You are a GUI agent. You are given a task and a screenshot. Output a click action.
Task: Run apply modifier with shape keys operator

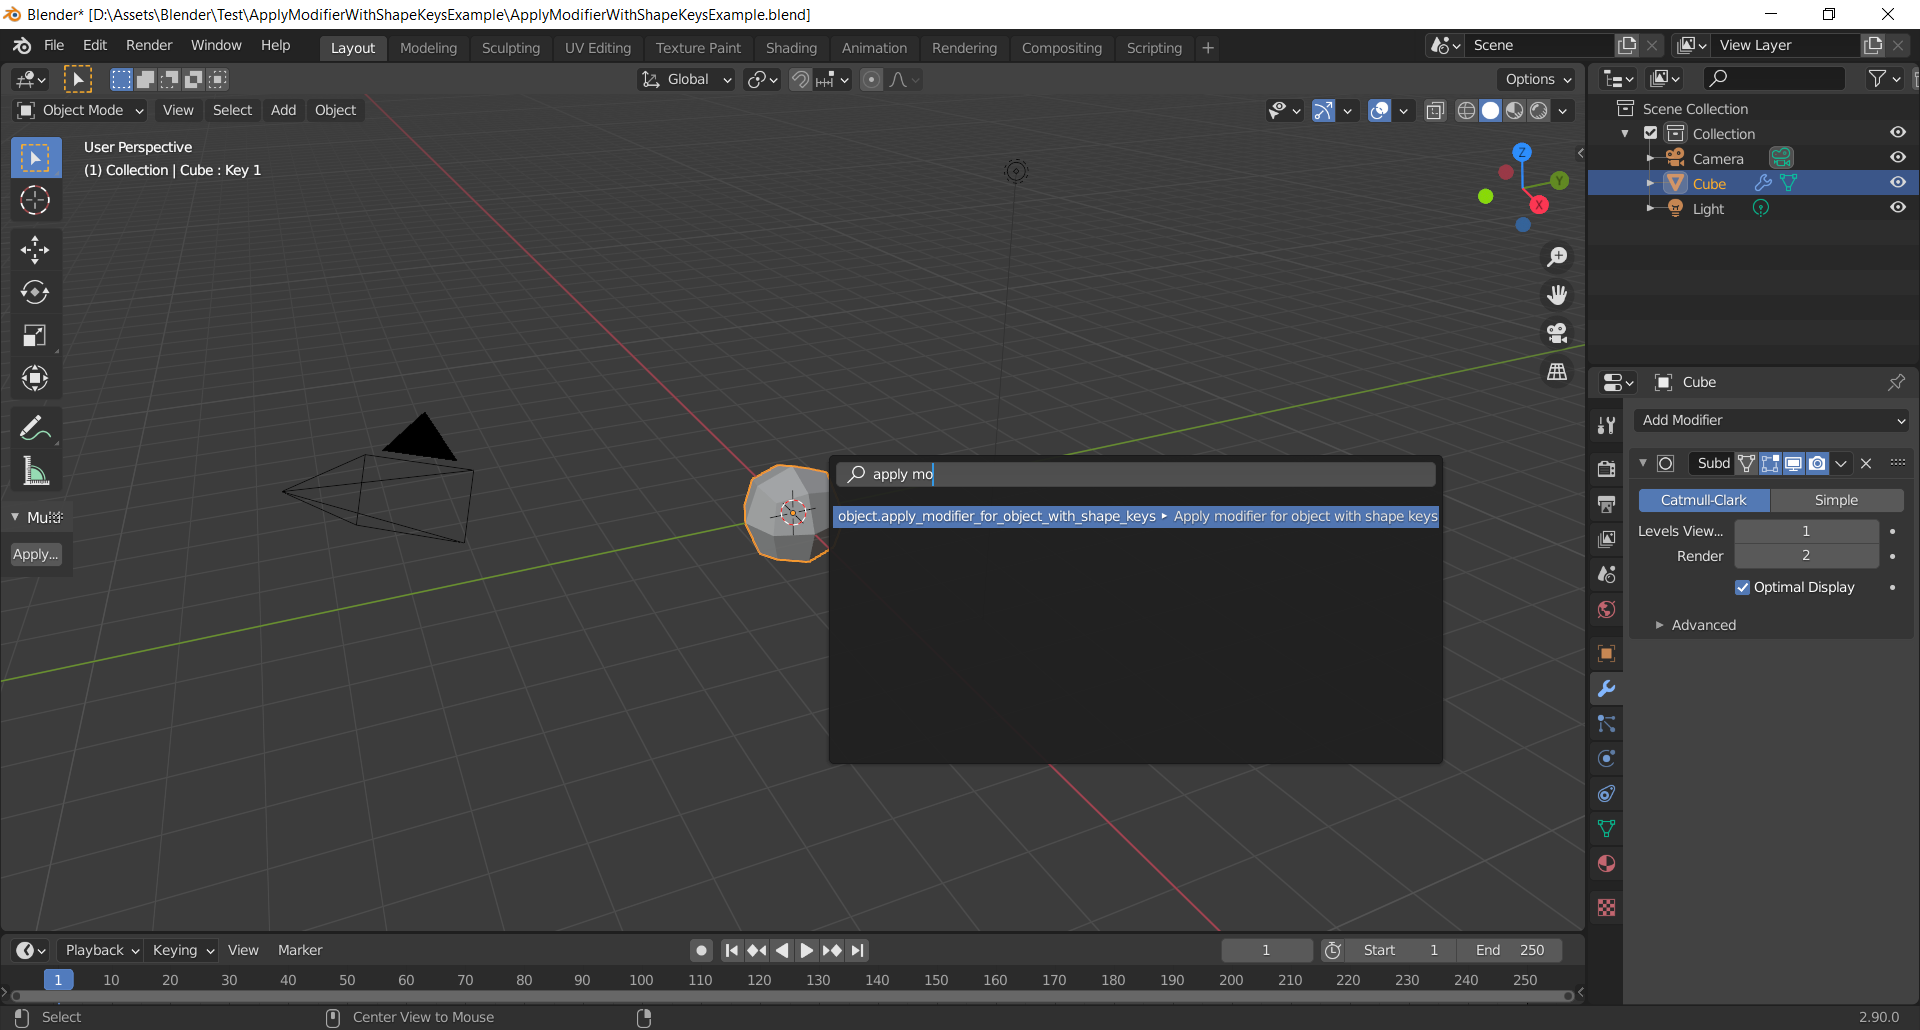coord(1137,516)
